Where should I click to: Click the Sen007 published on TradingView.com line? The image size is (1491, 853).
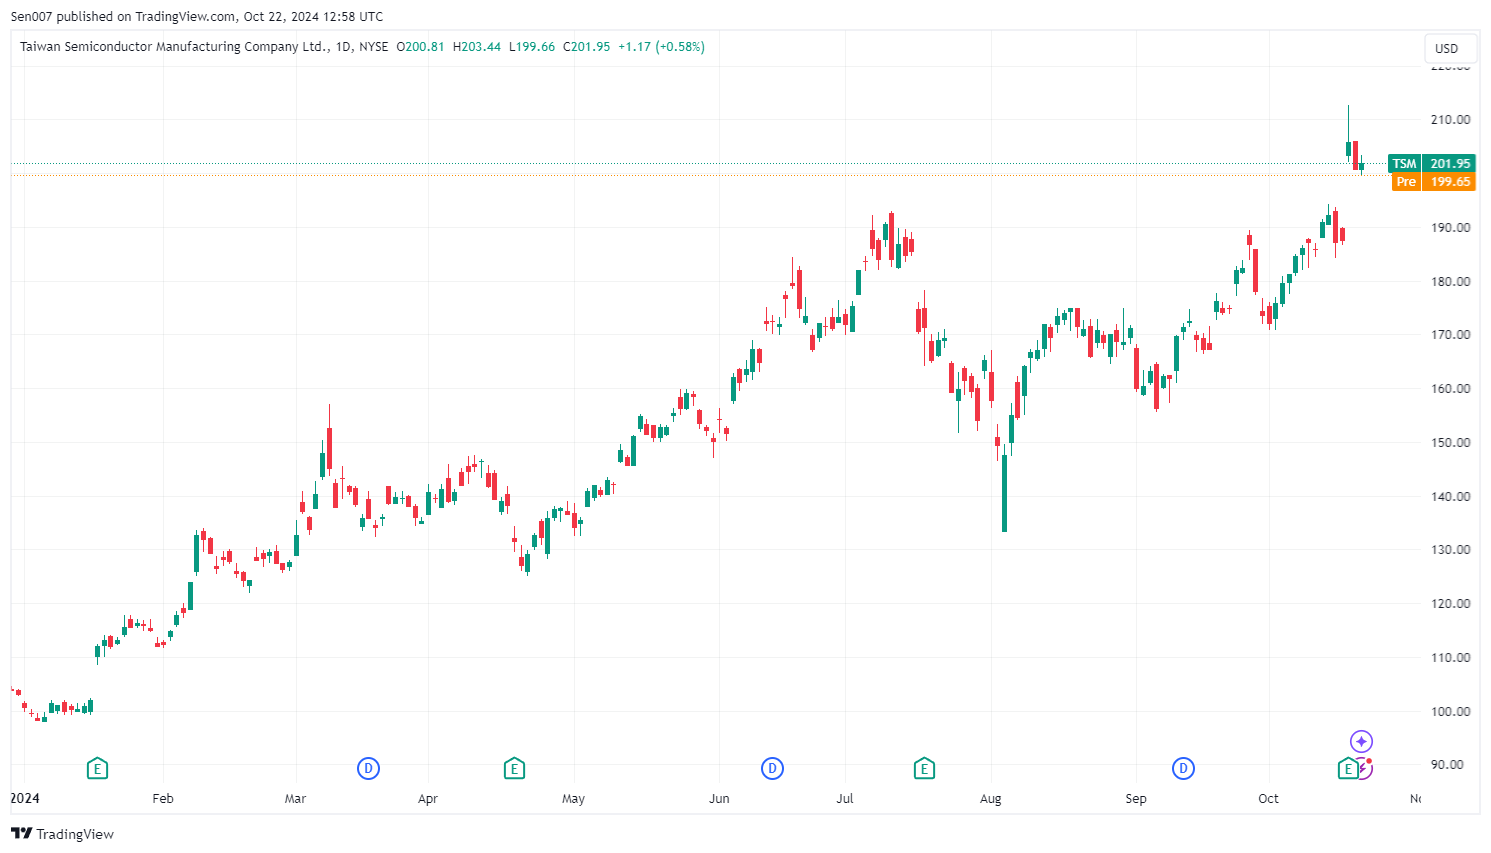197,17
